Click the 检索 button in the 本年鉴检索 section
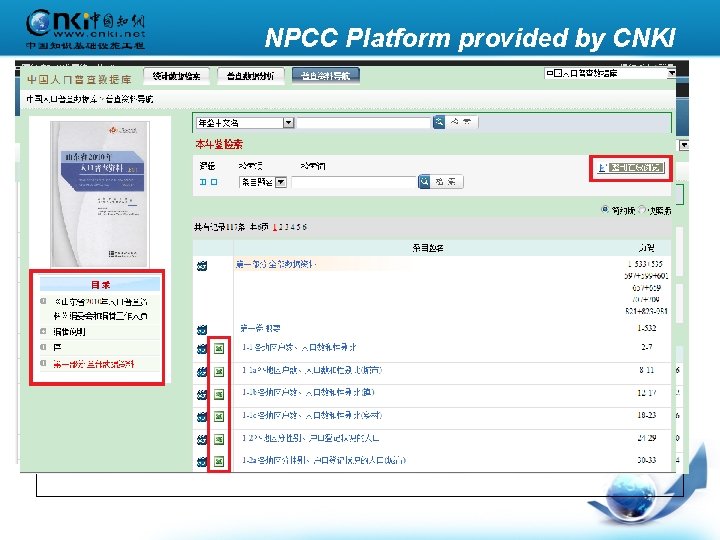Screen dimensions: 720x540 coord(447,182)
